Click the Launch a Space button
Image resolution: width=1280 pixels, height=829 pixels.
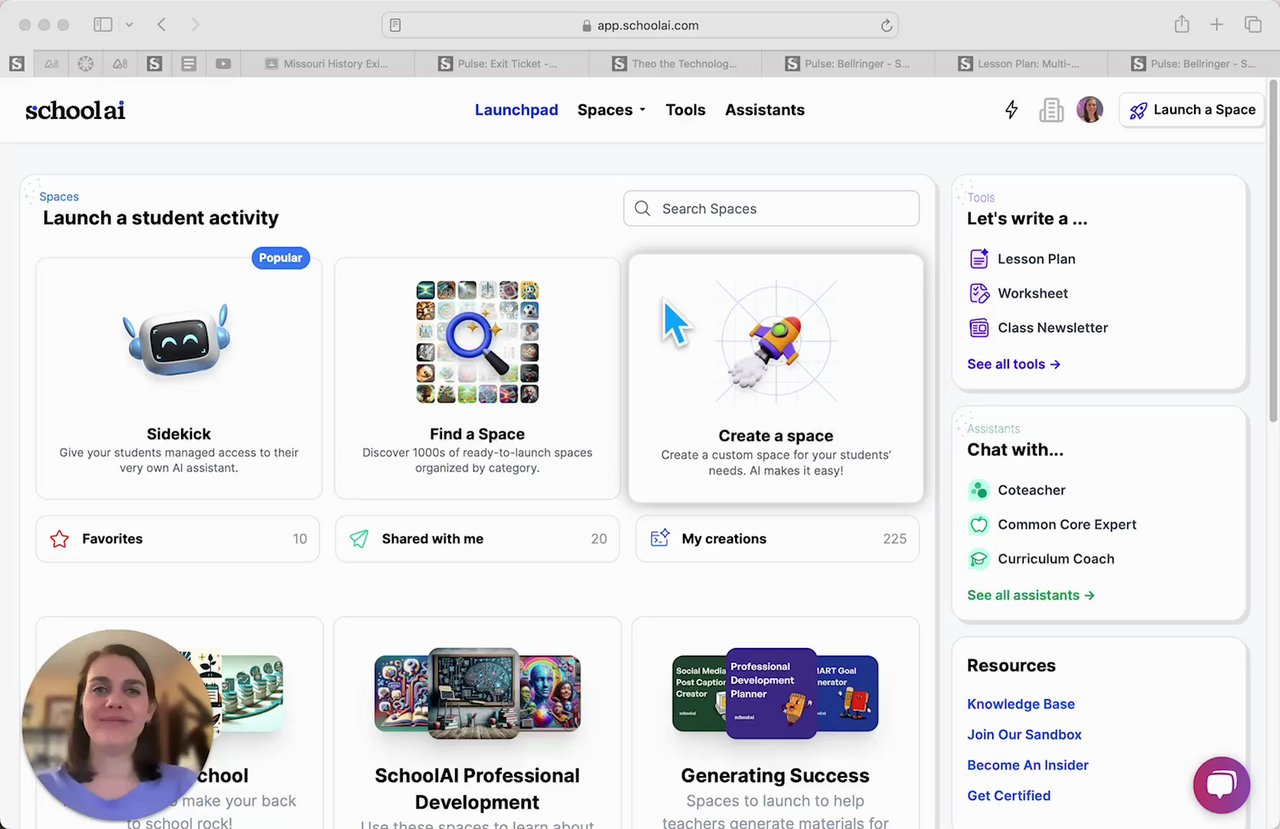point(1192,110)
